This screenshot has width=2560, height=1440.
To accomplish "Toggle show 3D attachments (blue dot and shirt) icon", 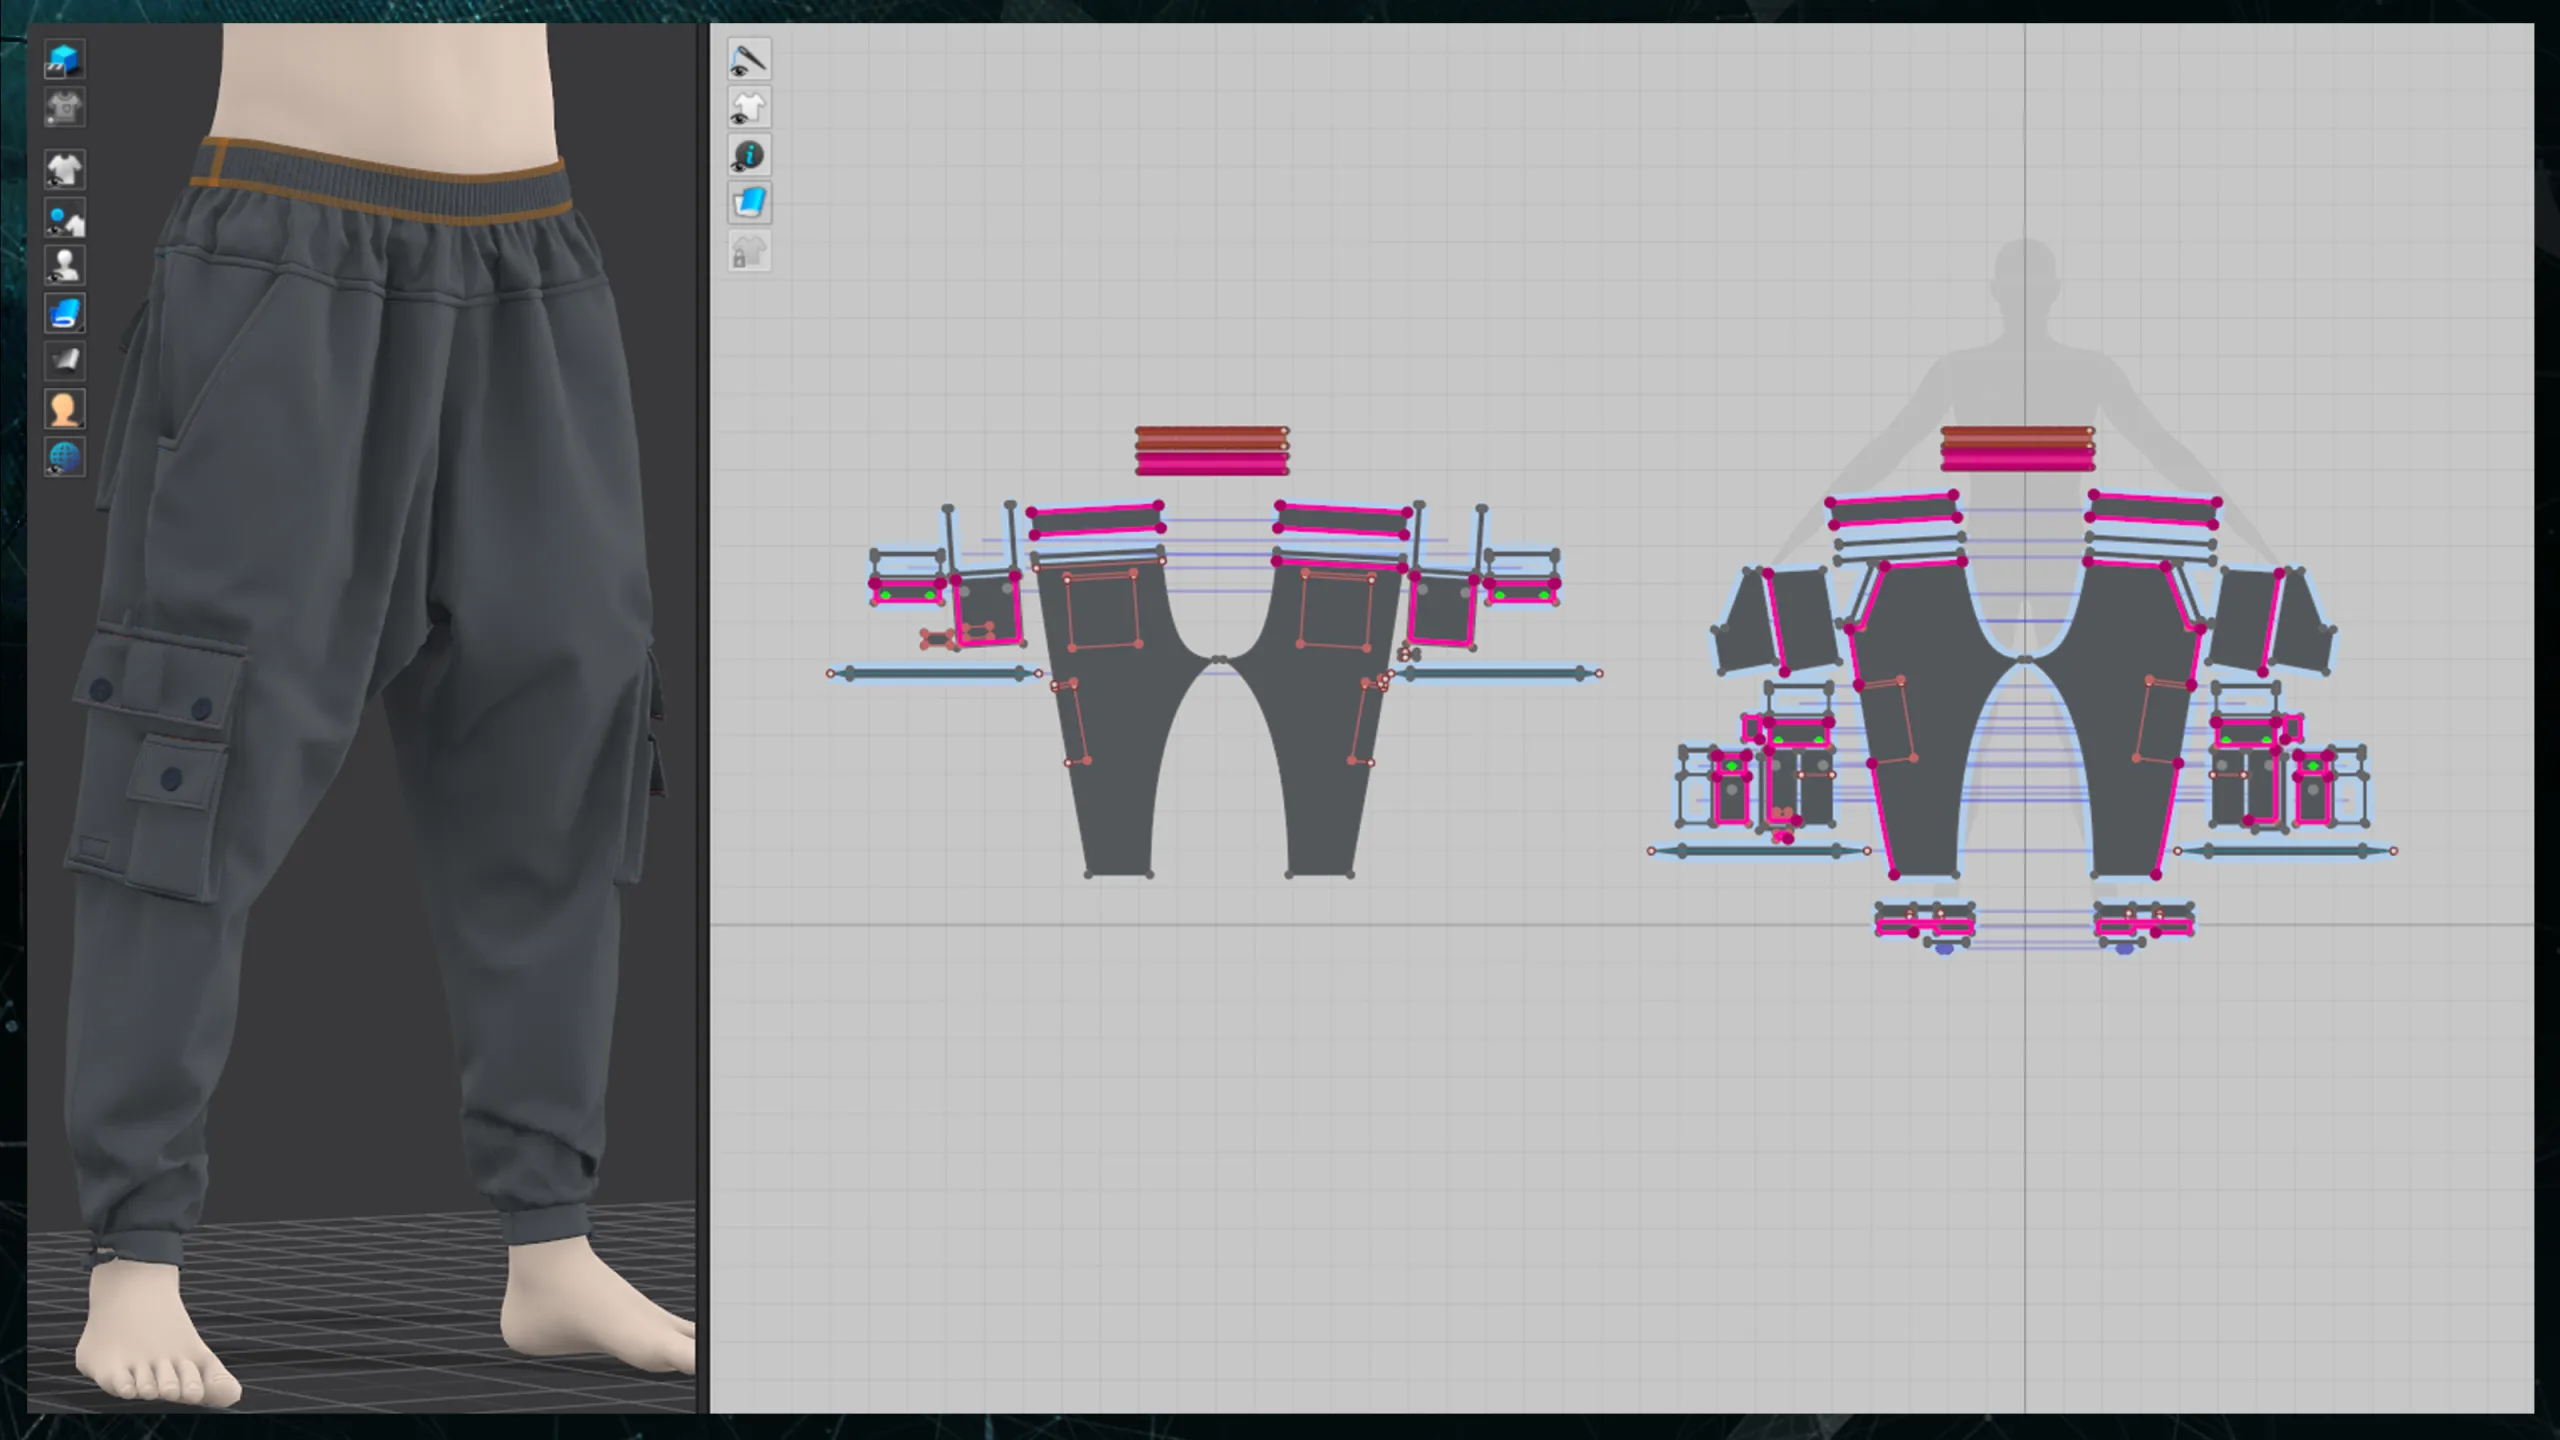I will pyautogui.click(x=65, y=218).
